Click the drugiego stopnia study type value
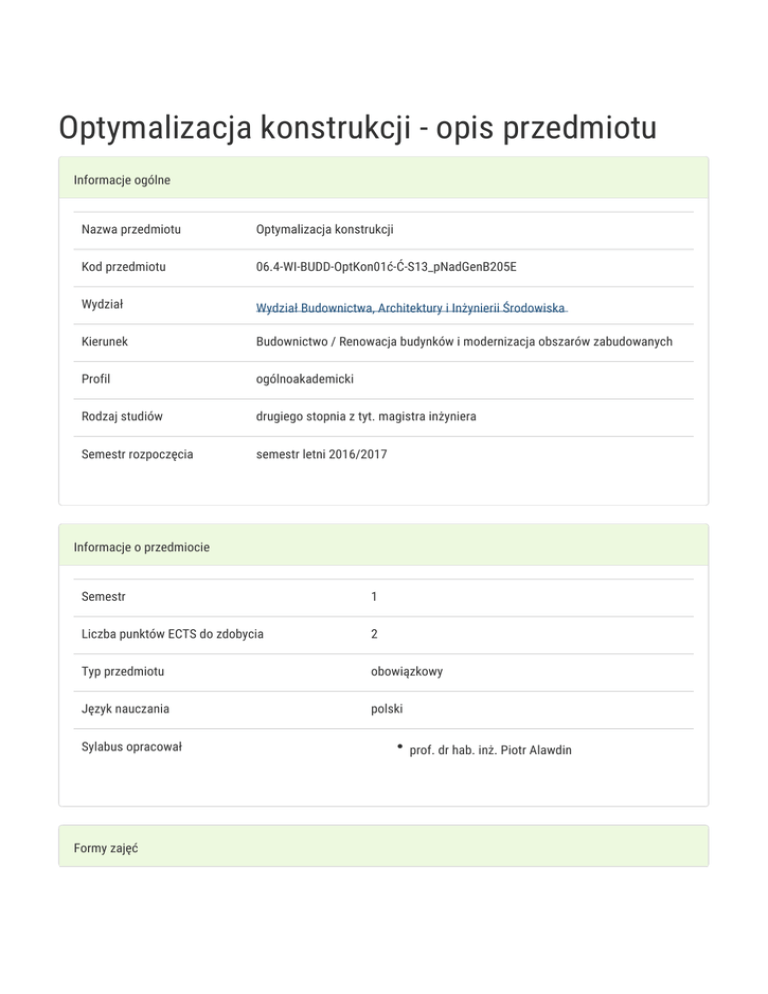The width and height of the screenshot is (768, 994). click(x=365, y=417)
